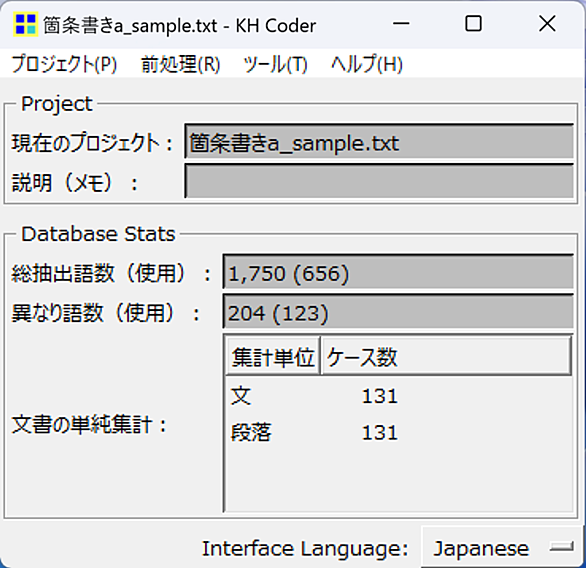Click the 異なり語数 field showing 204 (123)

click(x=398, y=312)
